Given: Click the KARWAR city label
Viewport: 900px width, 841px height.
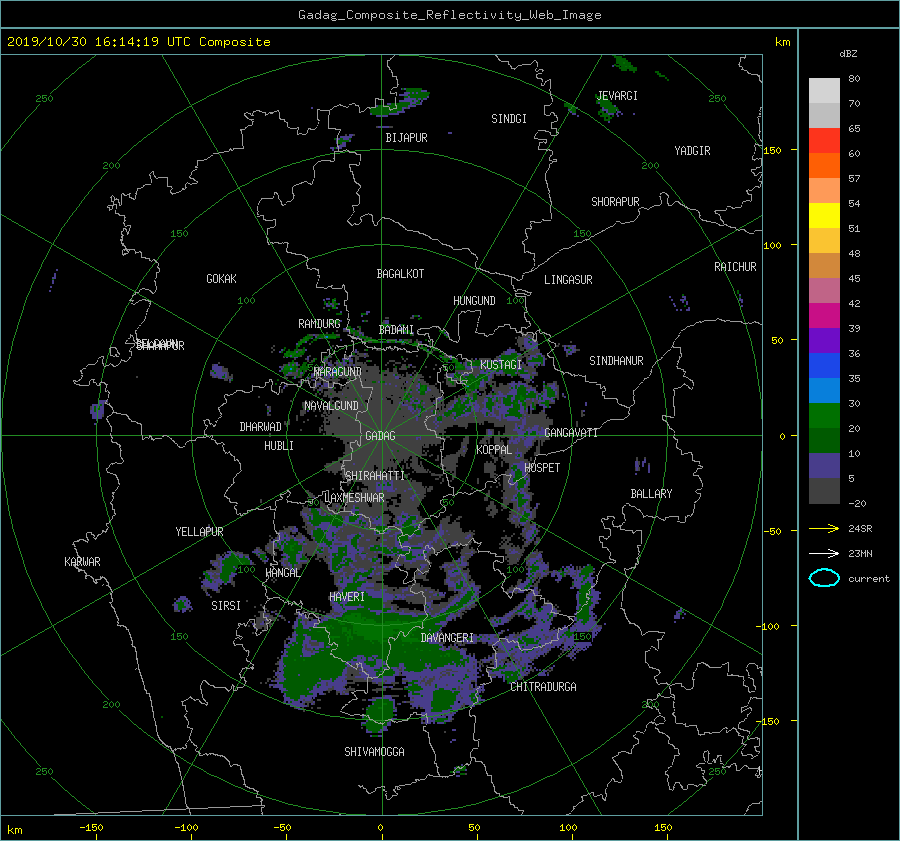Looking at the screenshot, I should click(x=82, y=562).
